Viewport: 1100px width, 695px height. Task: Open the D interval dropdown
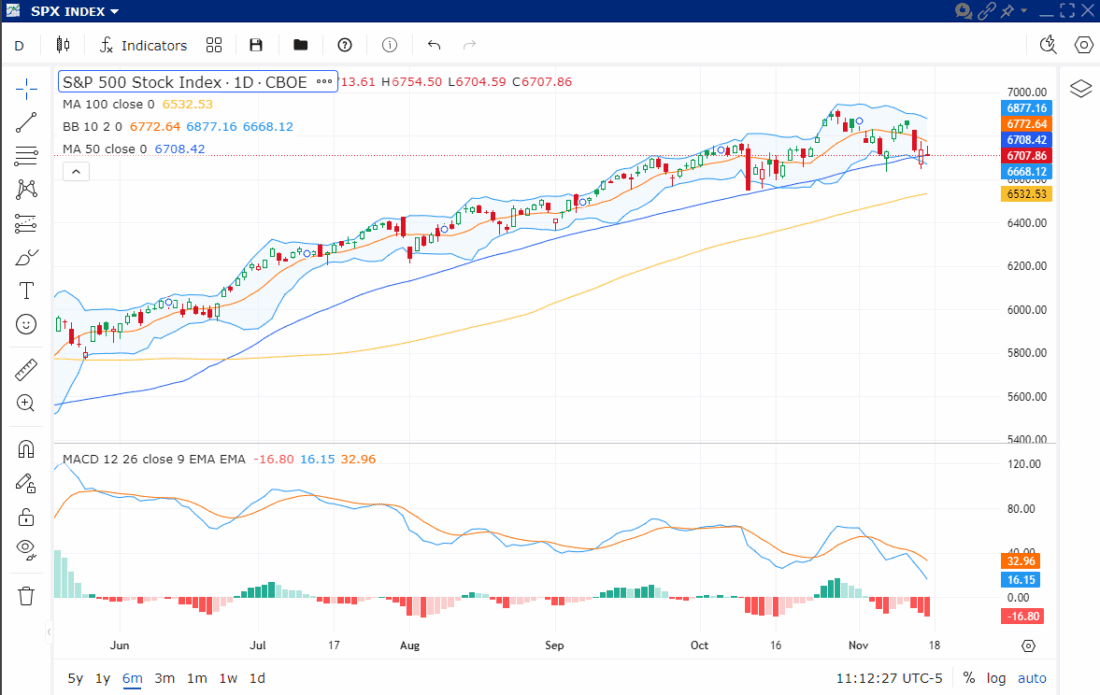18,45
